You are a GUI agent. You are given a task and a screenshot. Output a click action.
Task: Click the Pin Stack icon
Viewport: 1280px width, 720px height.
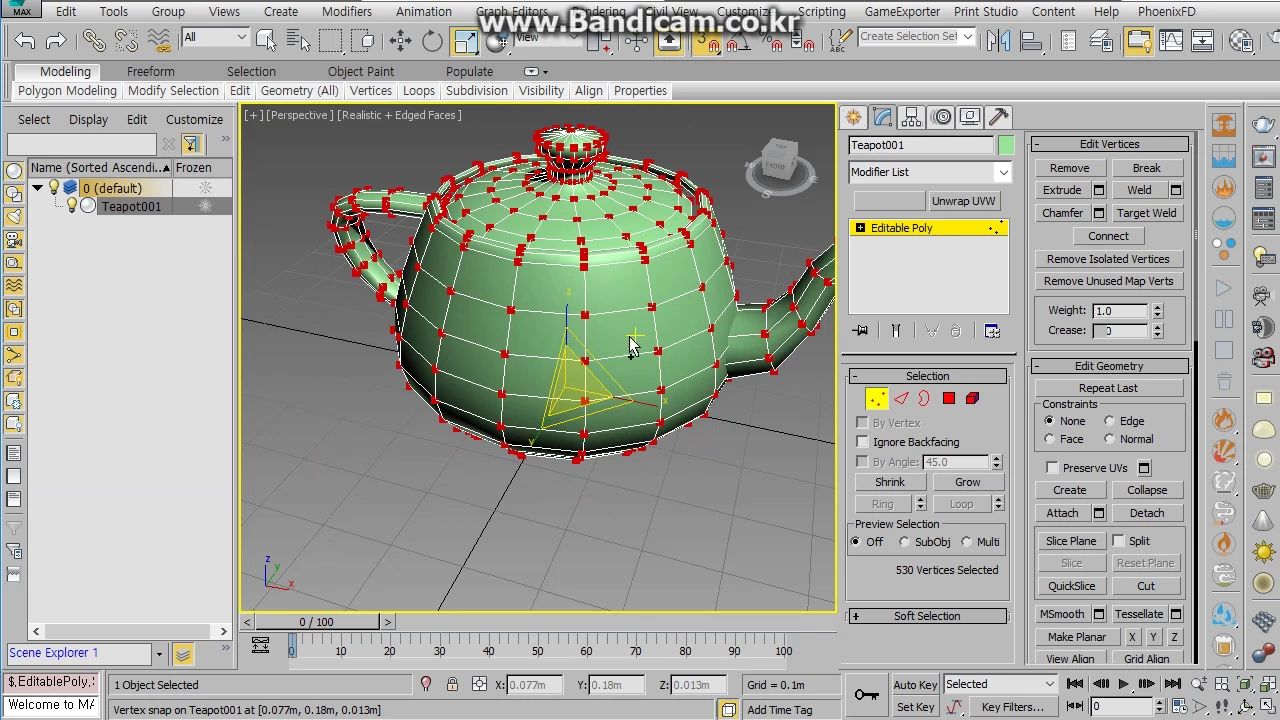[861, 331]
